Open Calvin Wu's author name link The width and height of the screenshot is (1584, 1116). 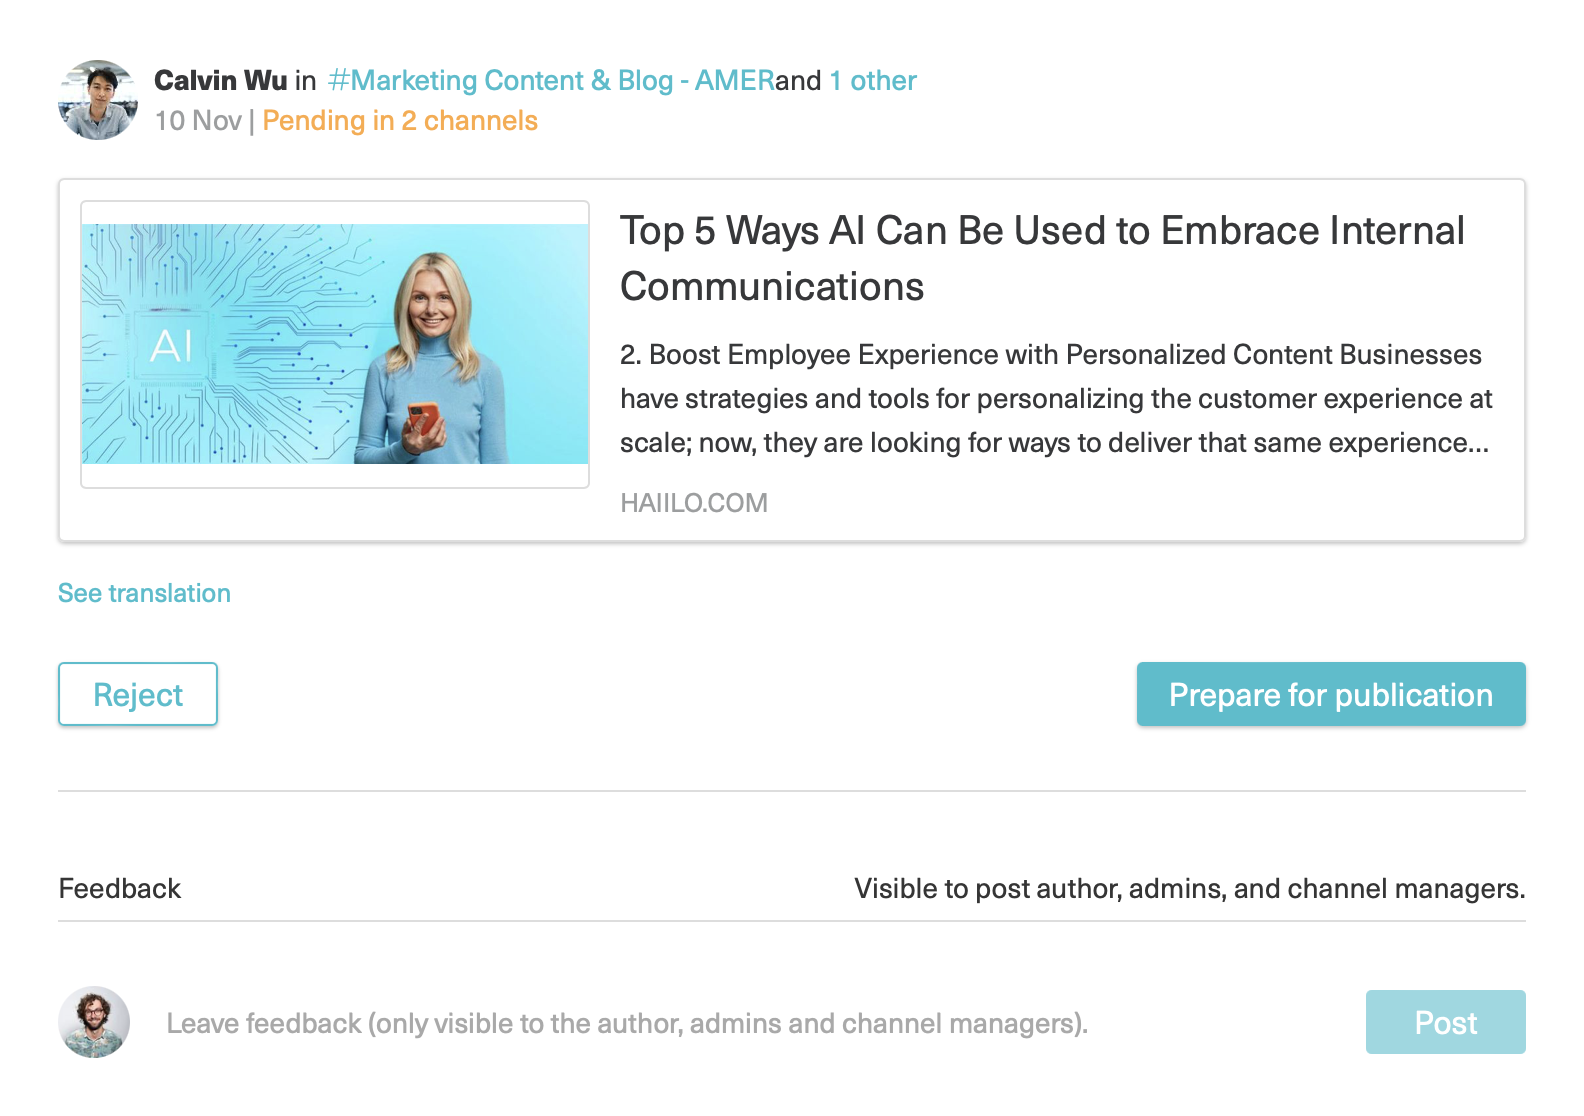pos(220,80)
